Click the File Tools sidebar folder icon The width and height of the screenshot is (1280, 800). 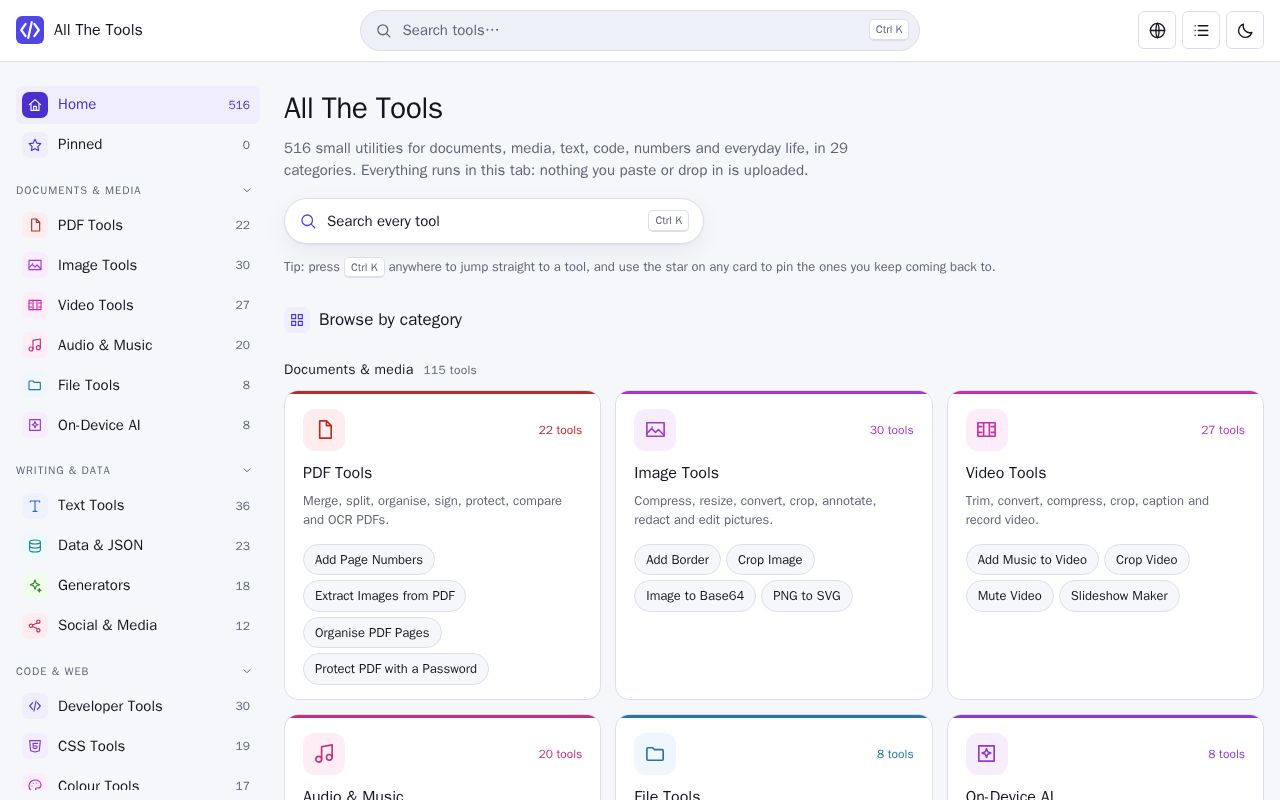tap(35, 385)
